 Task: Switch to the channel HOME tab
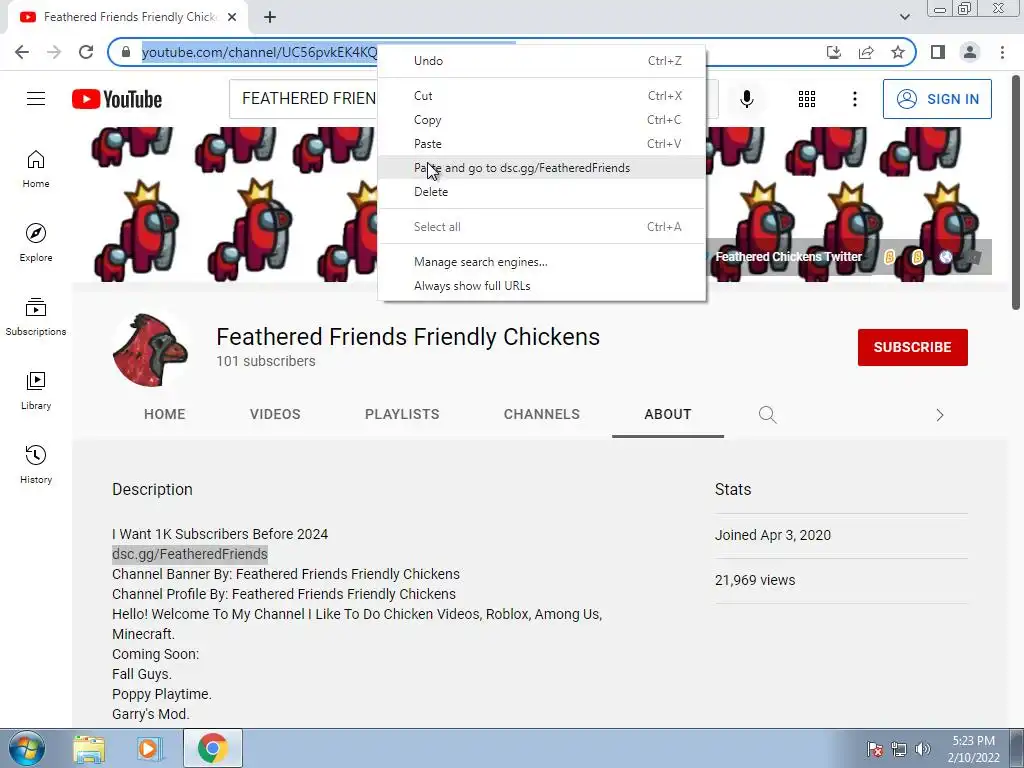click(x=165, y=415)
